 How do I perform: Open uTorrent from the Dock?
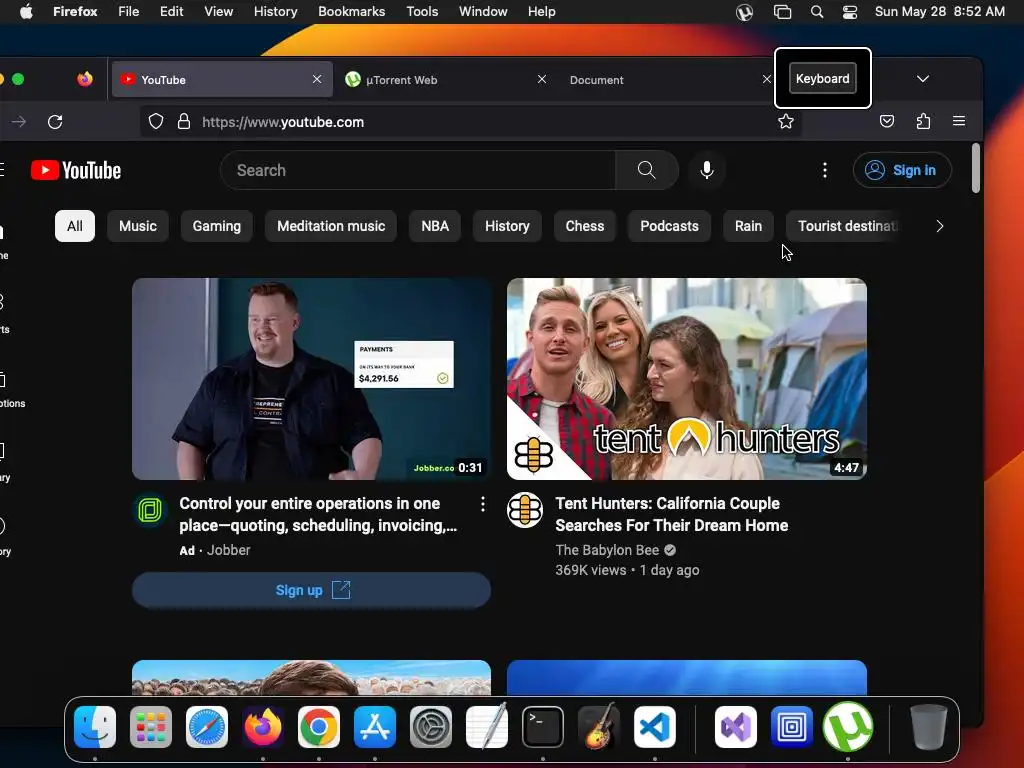[x=848, y=727]
